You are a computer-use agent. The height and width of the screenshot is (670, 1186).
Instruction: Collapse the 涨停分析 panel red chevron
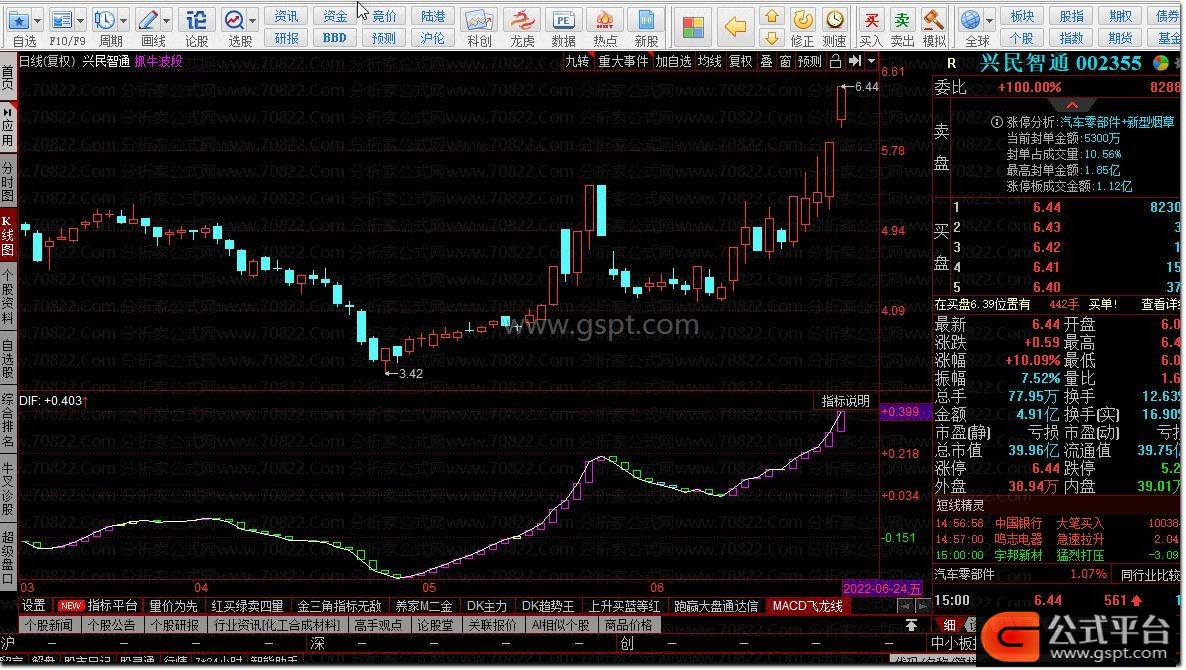[x=1072, y=105]
